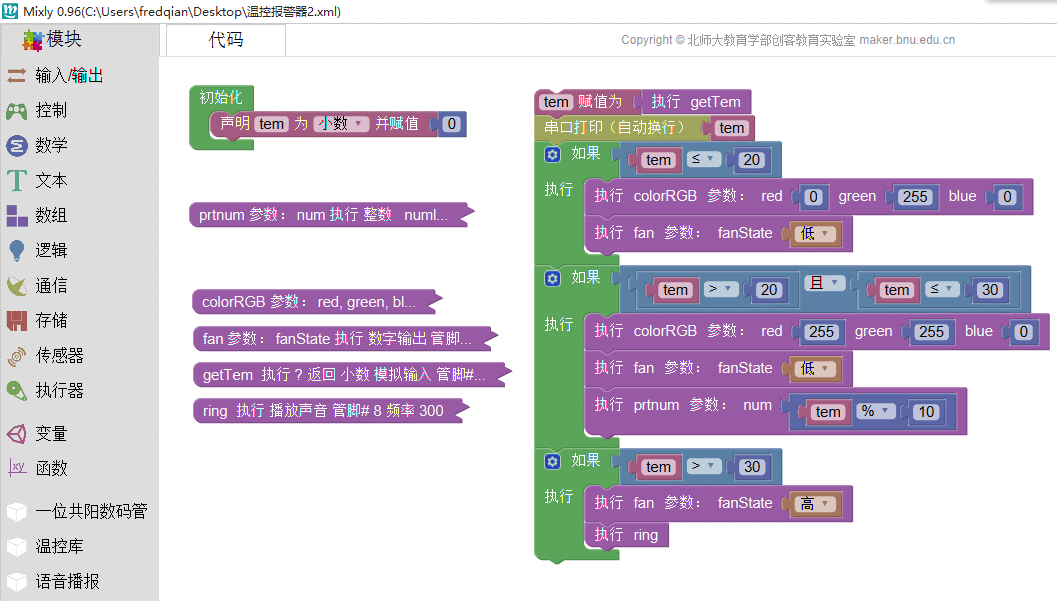Open the 一位共阳数码管 cube icon library
This screenshot has height=601, width=1057.
(x=16, y=511)
